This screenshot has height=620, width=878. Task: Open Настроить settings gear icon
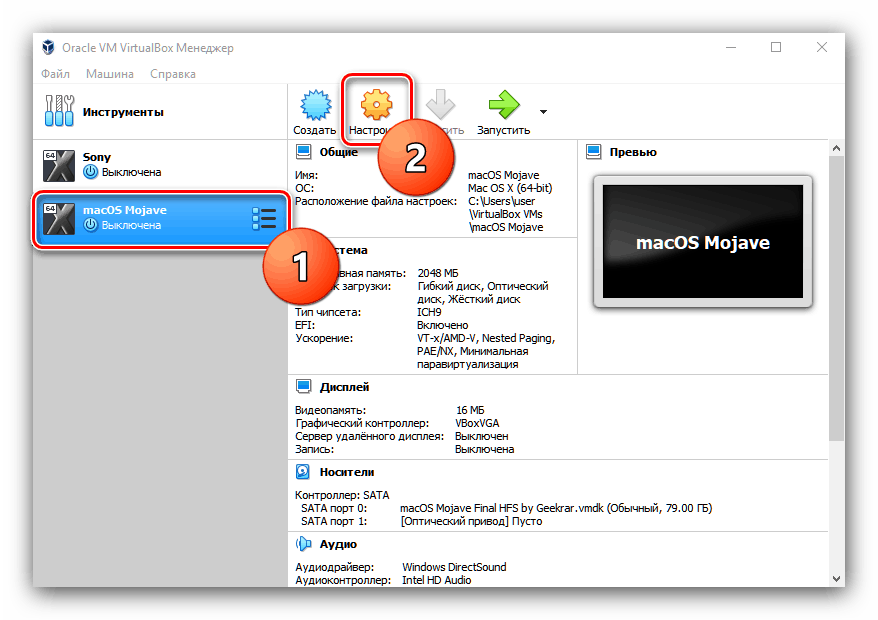[x=376, y=104]
